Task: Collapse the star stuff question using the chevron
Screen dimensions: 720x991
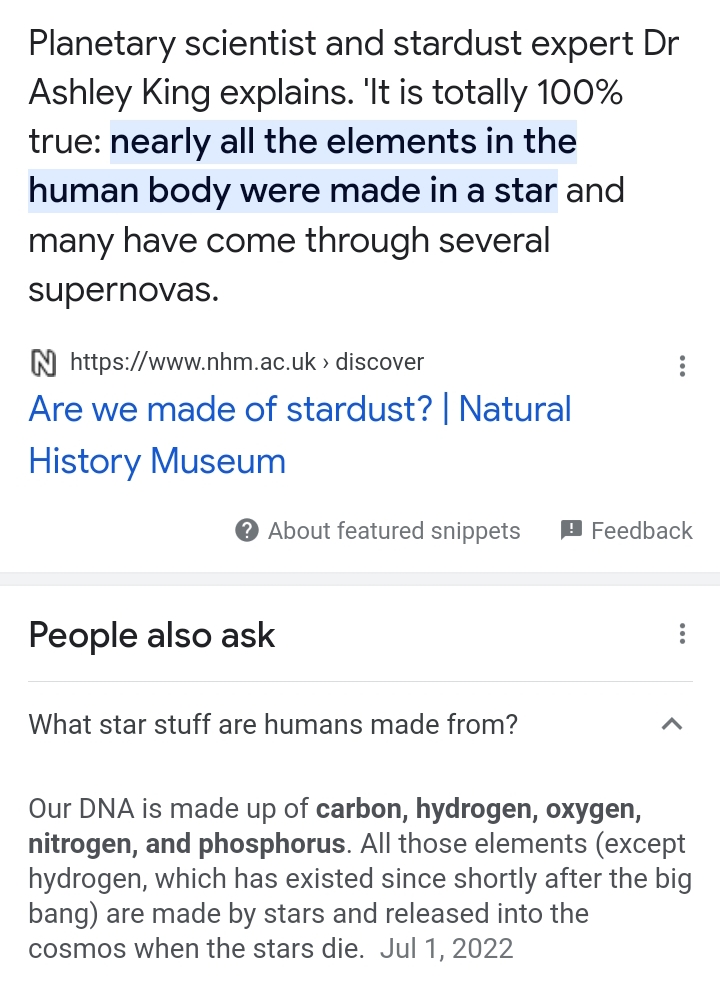Action: click(x=671, y=724)
